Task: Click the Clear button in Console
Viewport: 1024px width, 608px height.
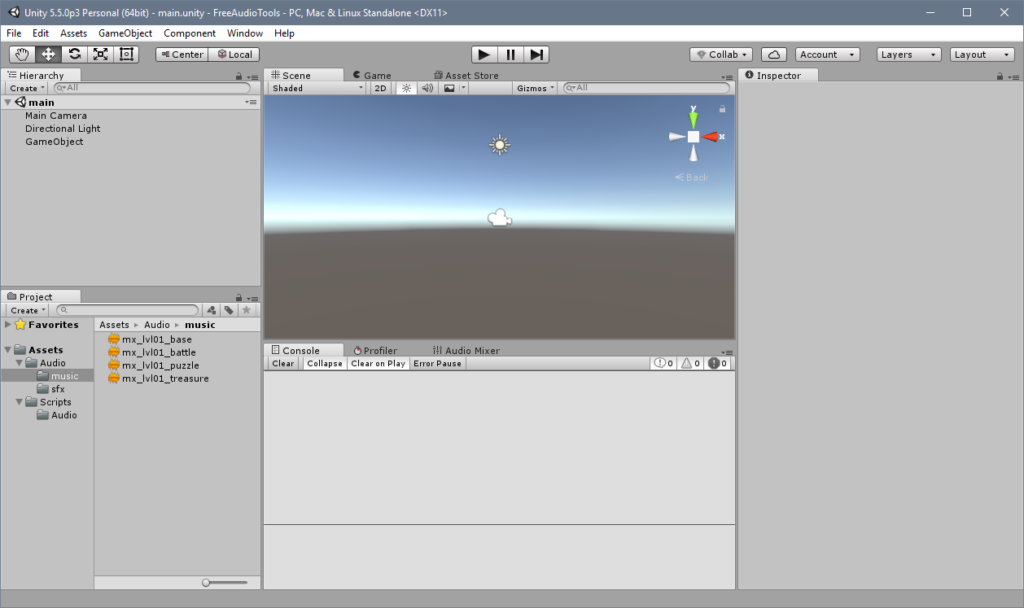Action: click(x=283, y=363)
